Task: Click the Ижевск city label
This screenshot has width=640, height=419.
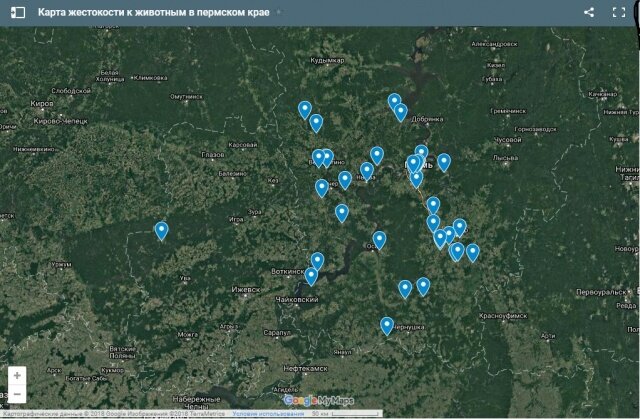Action: (x=245, y=289)
